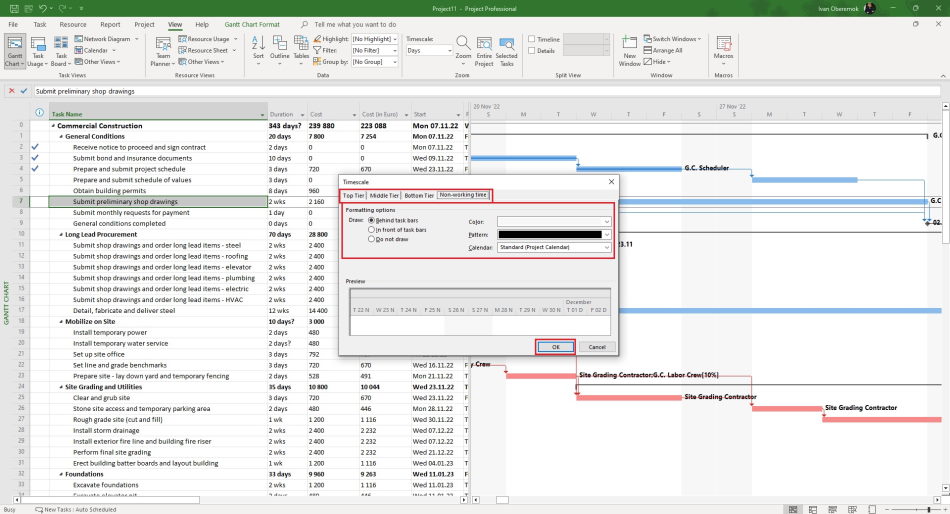Click the formula bar entry field
This screenshot has width=950, height=514.
(487, 91)
